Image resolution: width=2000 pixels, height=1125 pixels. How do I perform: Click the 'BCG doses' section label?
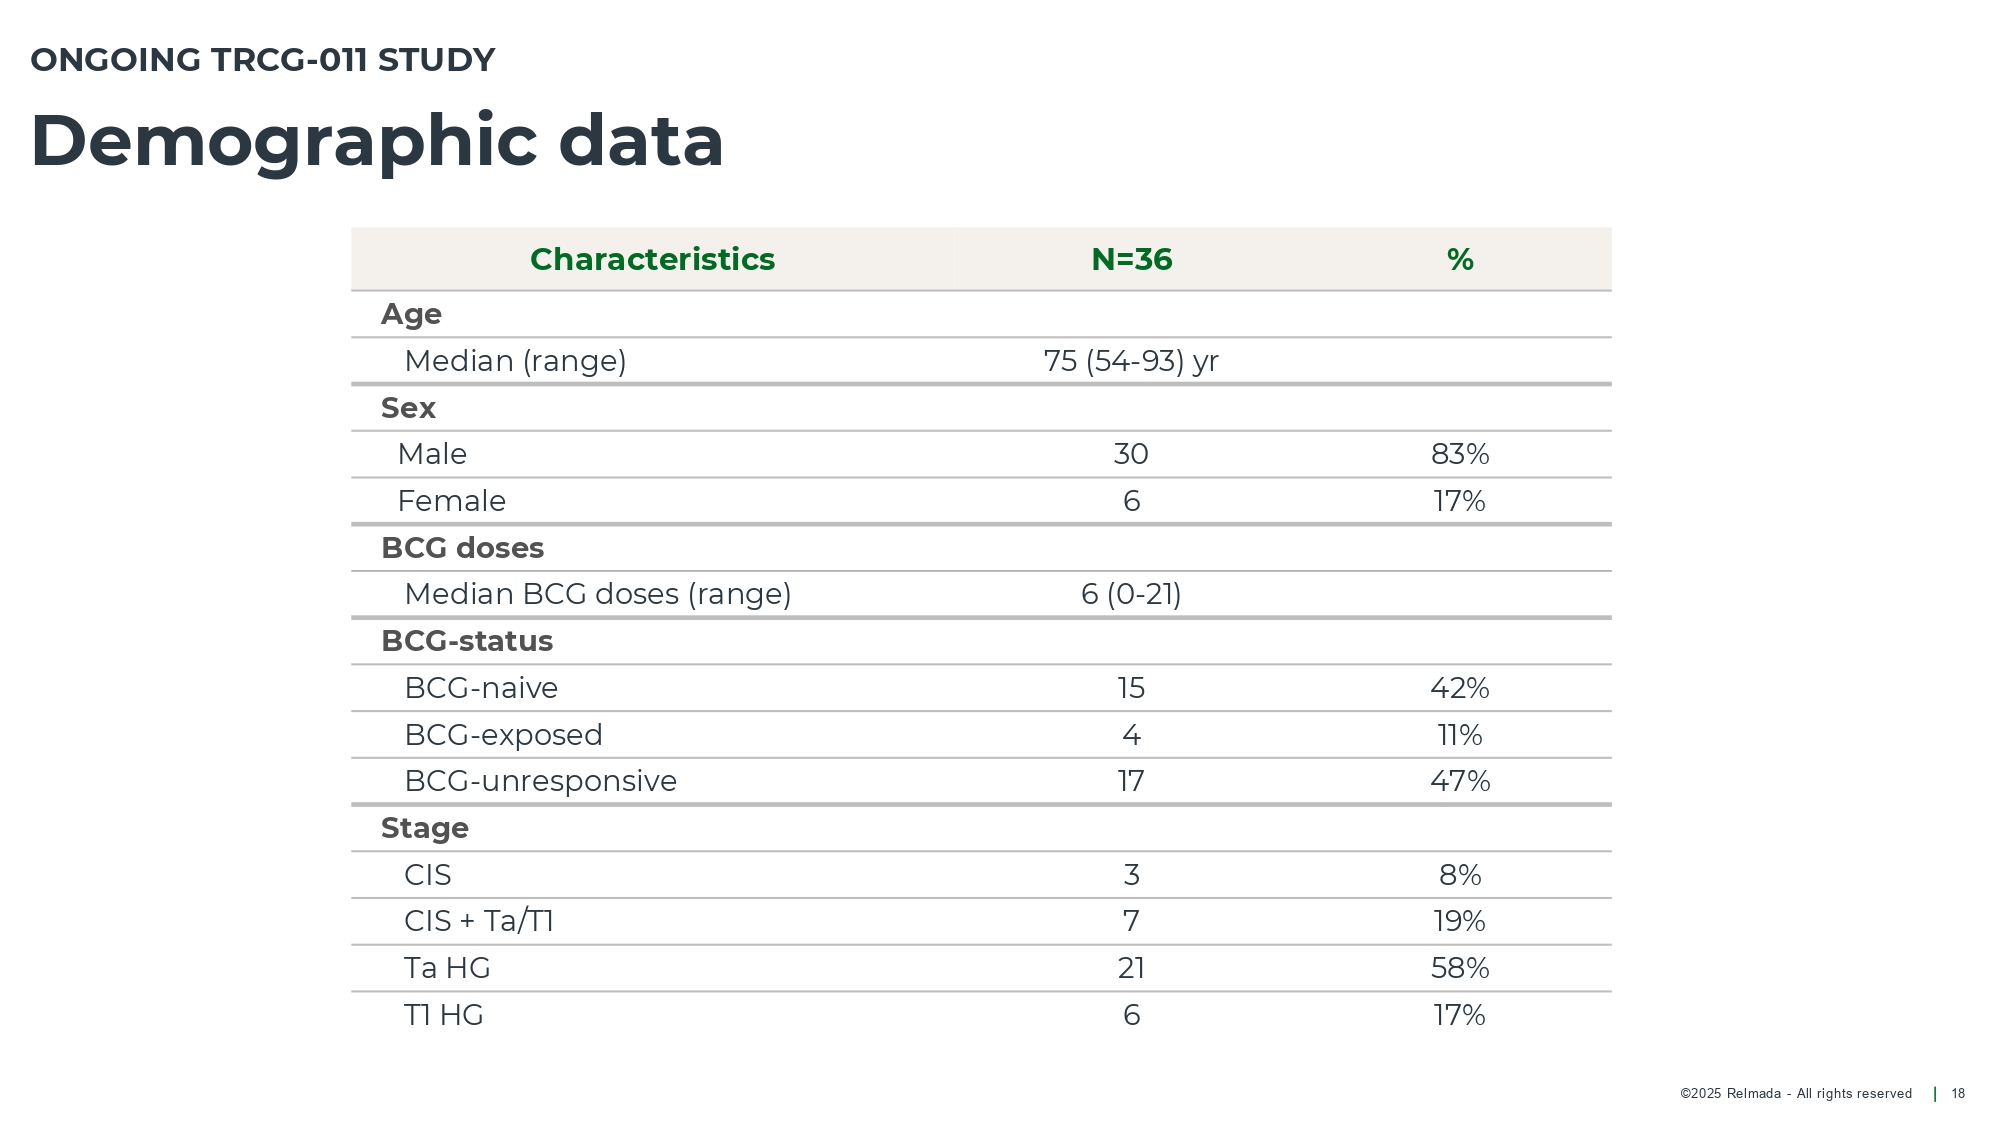pyautogui.click(x=462, y=548)
